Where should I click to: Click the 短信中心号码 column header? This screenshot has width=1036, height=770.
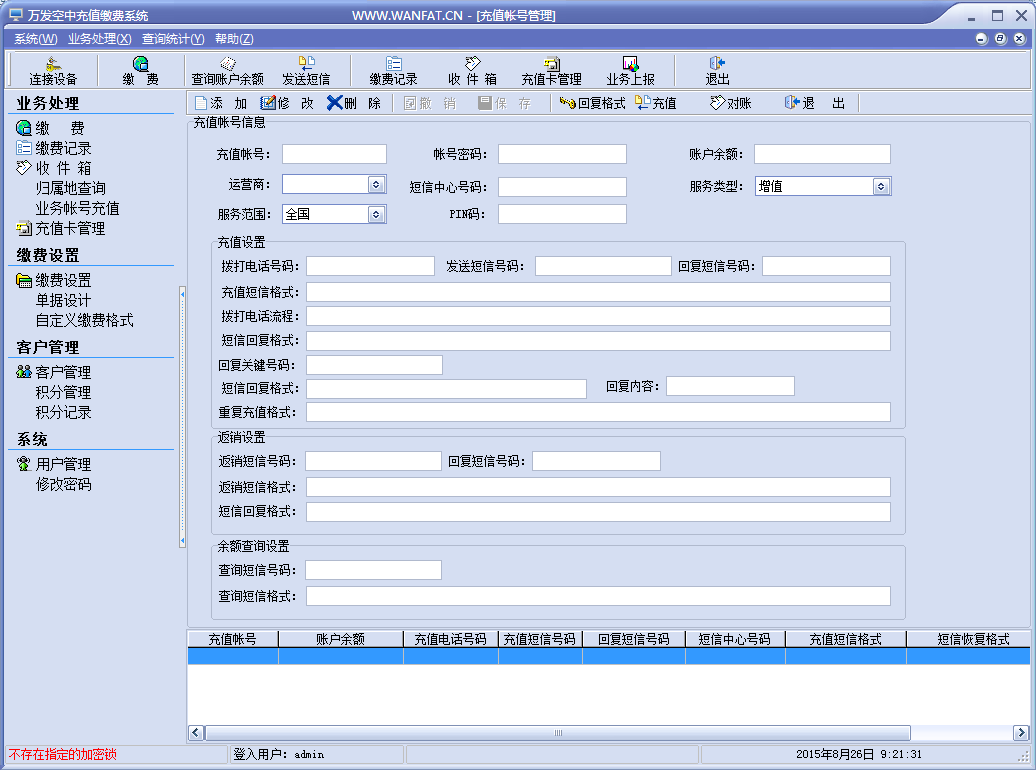click(735, 639)
